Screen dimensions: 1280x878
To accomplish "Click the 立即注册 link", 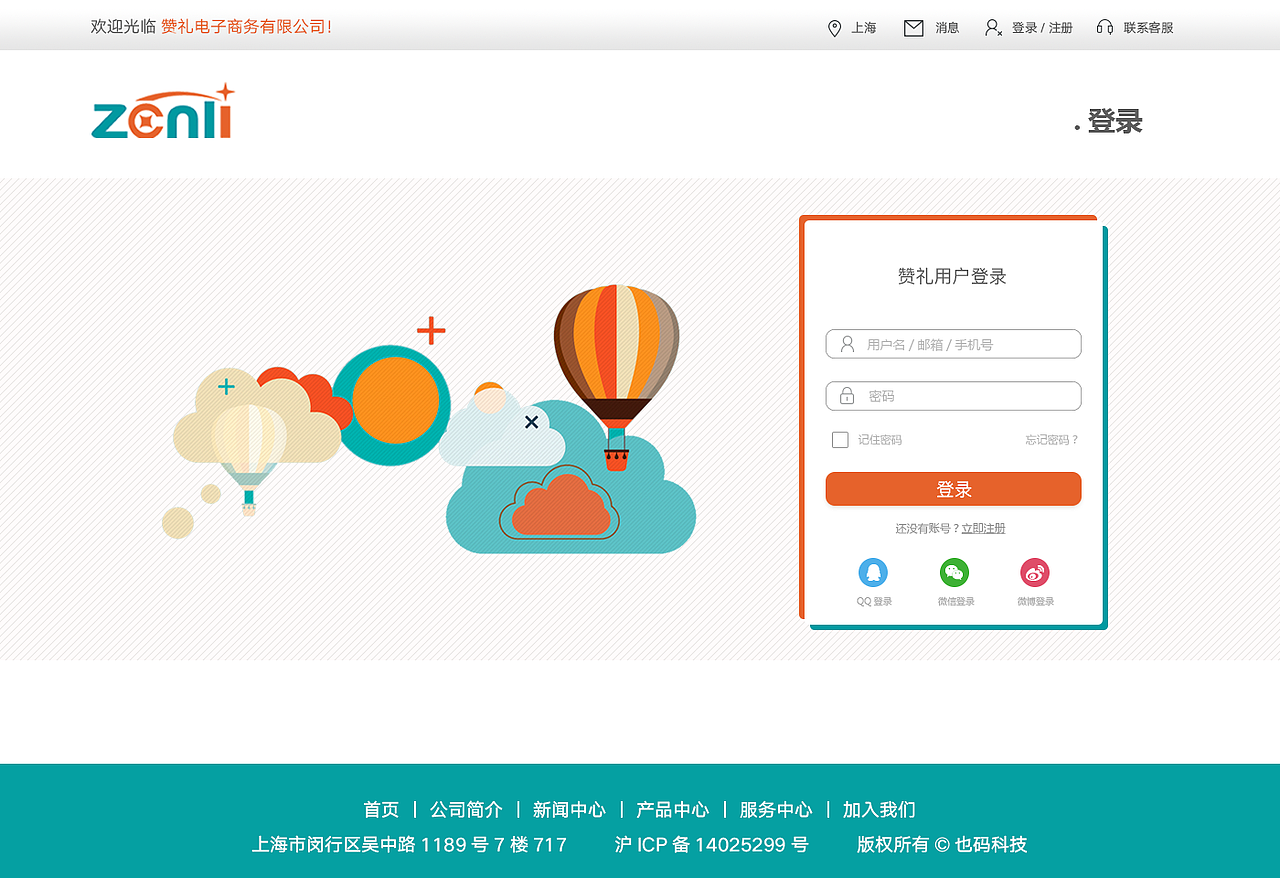I will (983, 528).
